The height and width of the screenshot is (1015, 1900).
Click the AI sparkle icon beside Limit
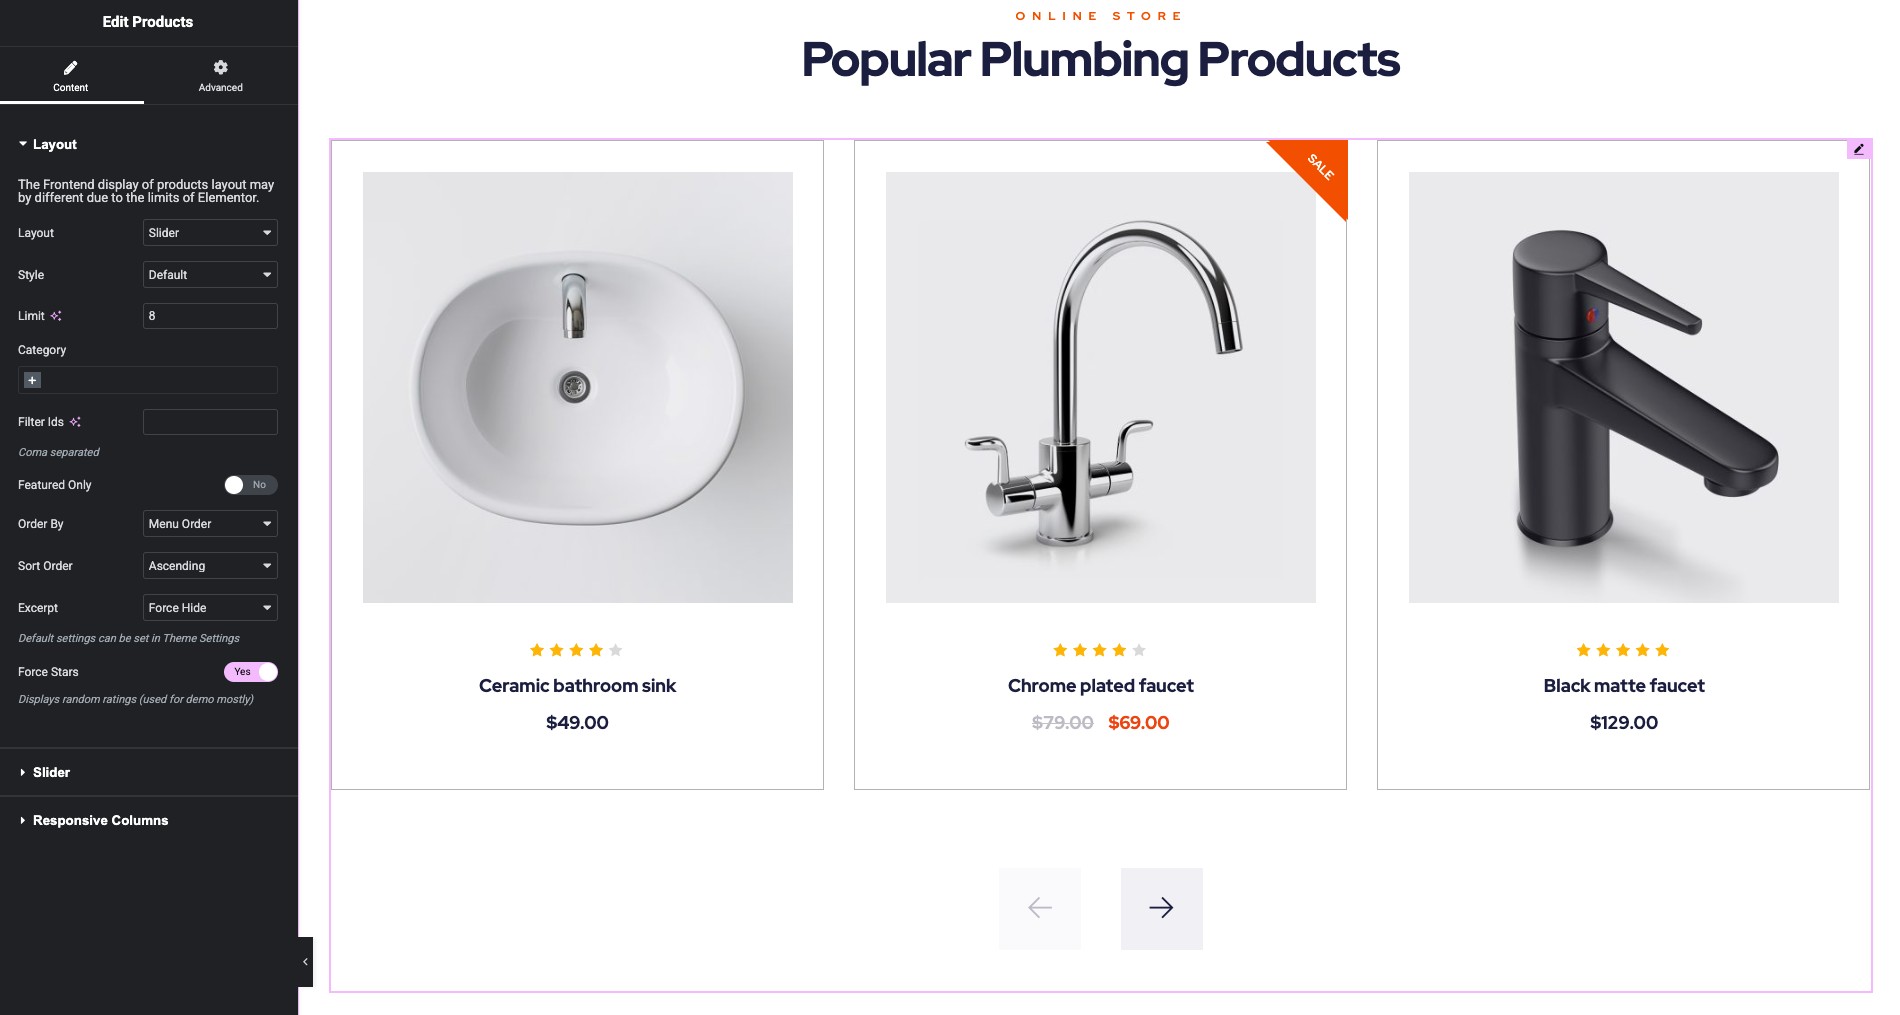[x=56, y=316]
